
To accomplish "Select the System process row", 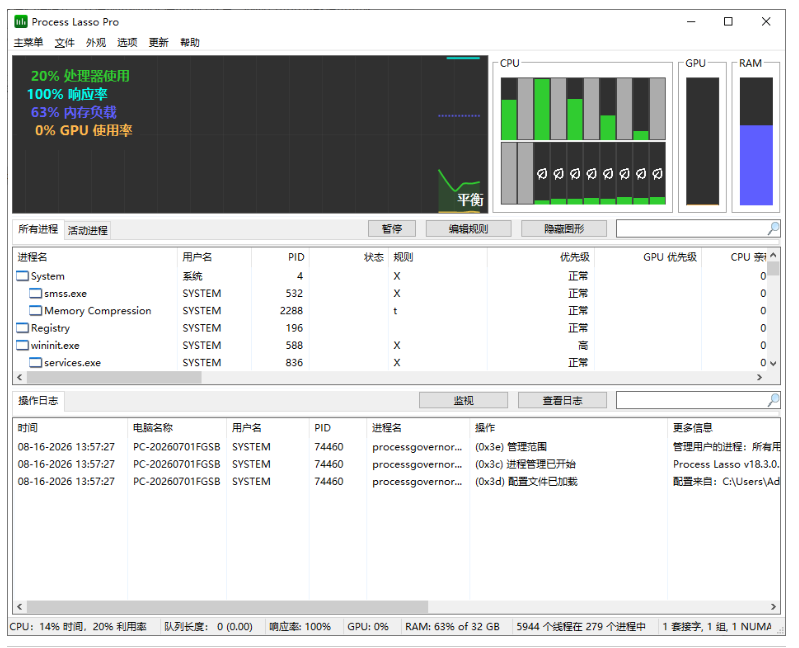I will 390,276.
